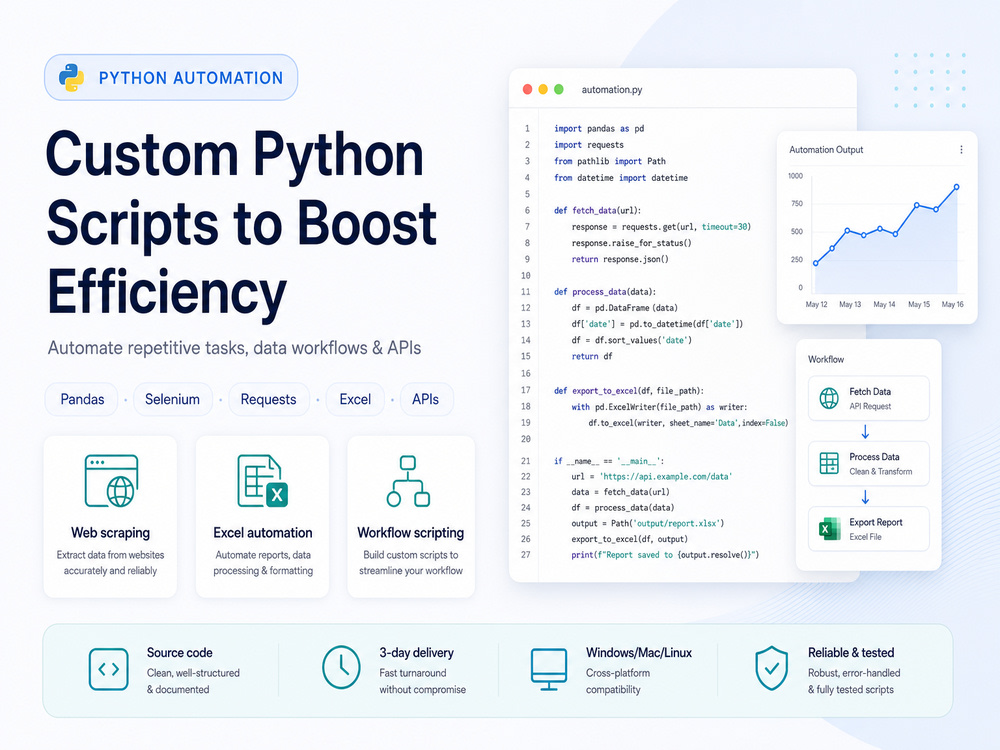Click the Process Data table icon
Screen dimensions: 1000x750
pyautogui.click(x=828, y=463)
